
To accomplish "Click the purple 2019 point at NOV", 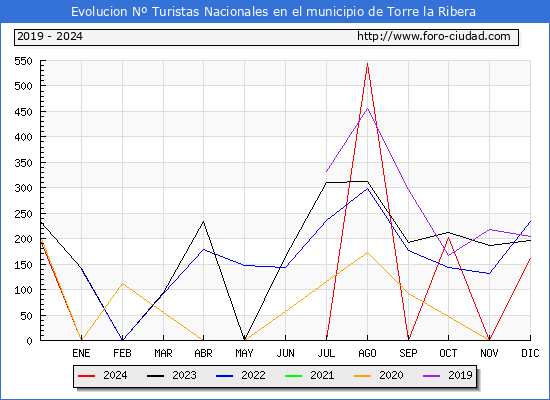I will click(x=489, y=230).
